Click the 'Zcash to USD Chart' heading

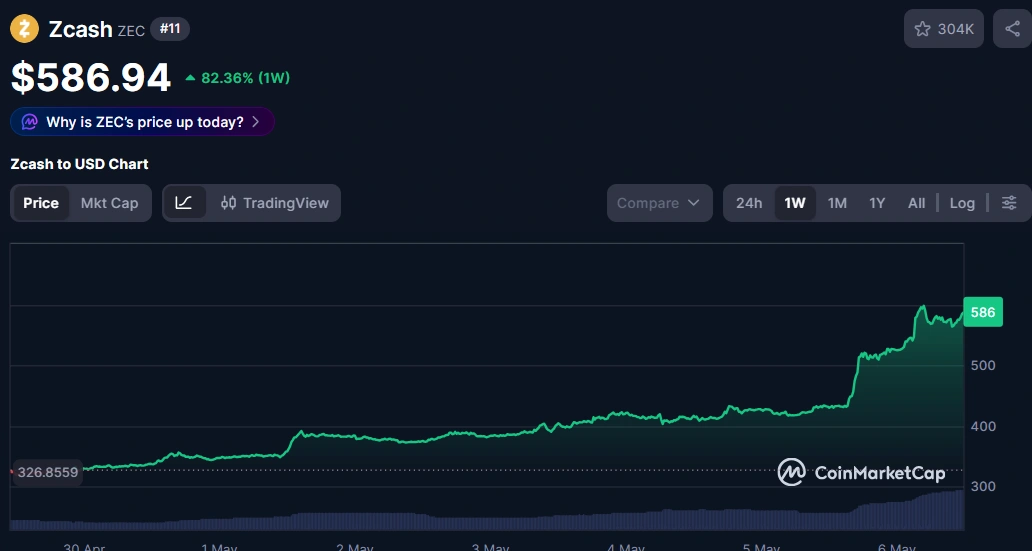click(80, 164)
